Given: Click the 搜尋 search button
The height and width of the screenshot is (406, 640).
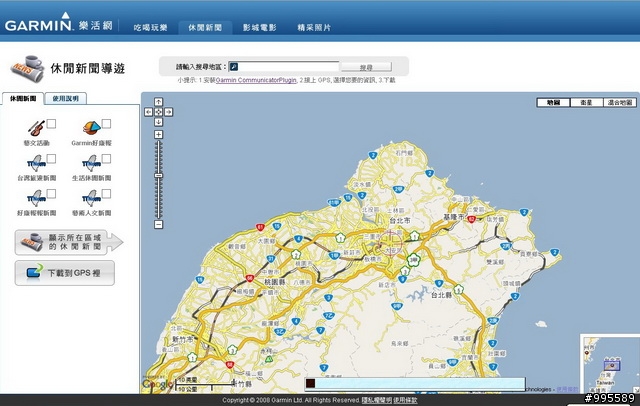Looking at the screenshot, I should pyautogui.click(x=366, y=67).
